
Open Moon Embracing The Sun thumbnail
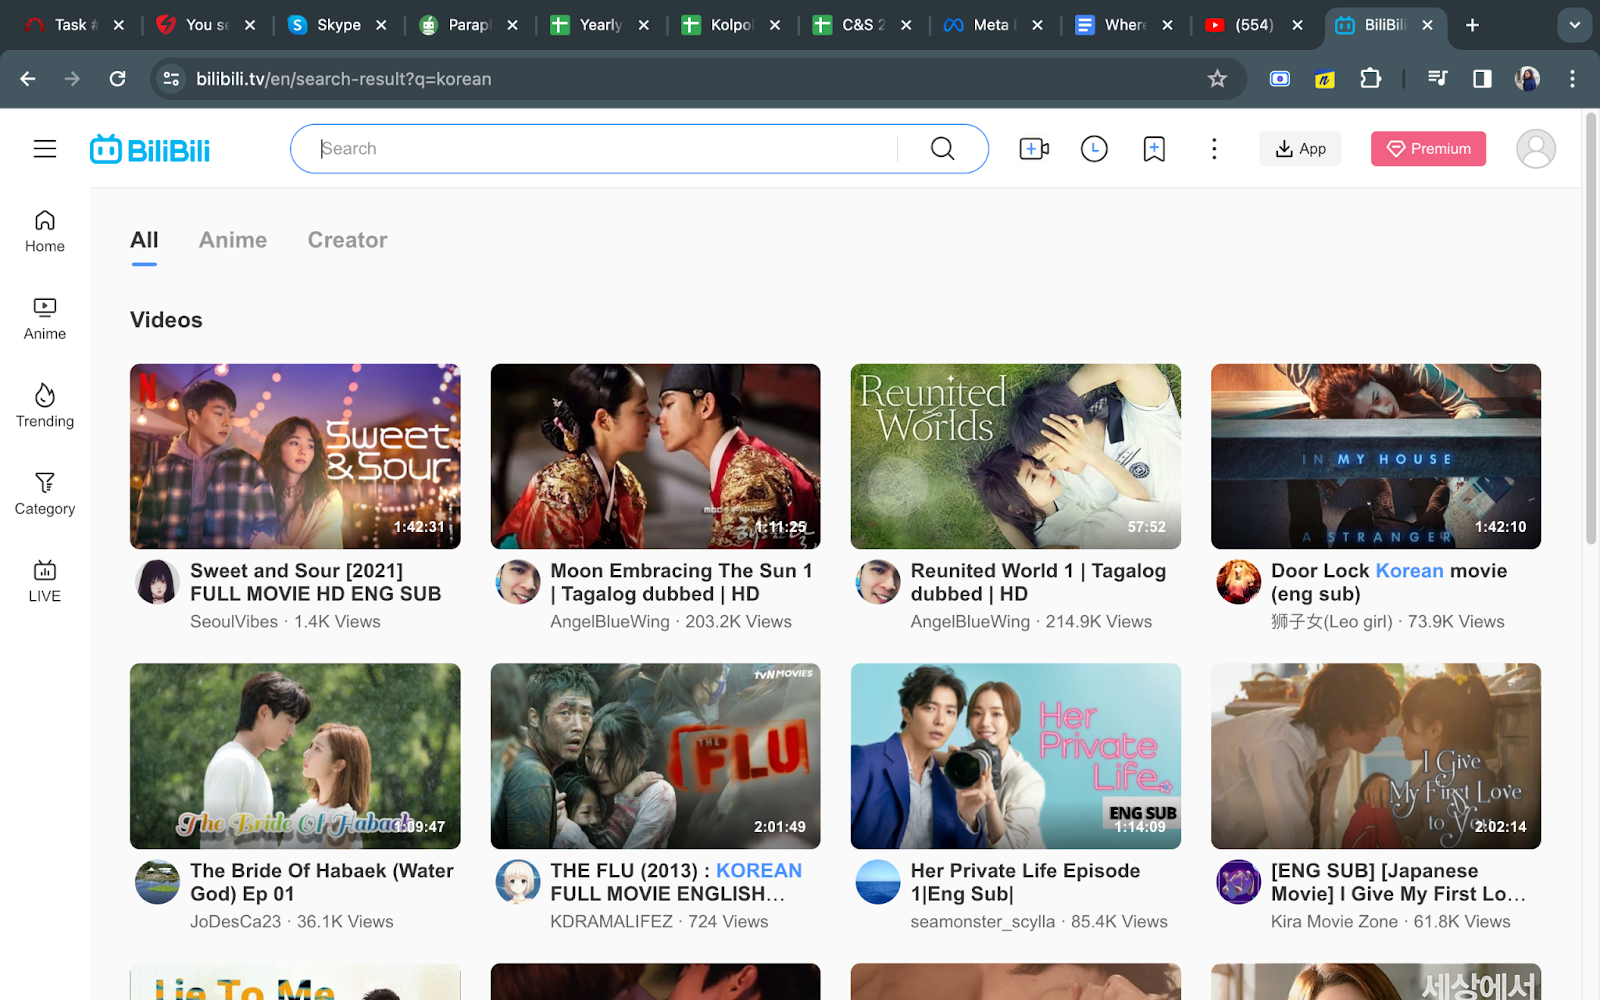[x=655, y=456]
